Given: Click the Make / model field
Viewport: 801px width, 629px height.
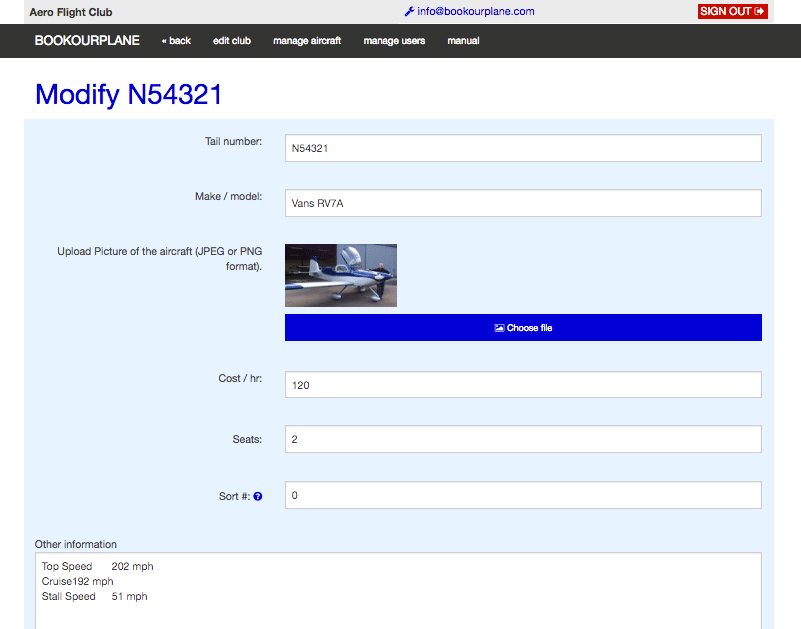Looking at the screenshot, I should (523, 203).
